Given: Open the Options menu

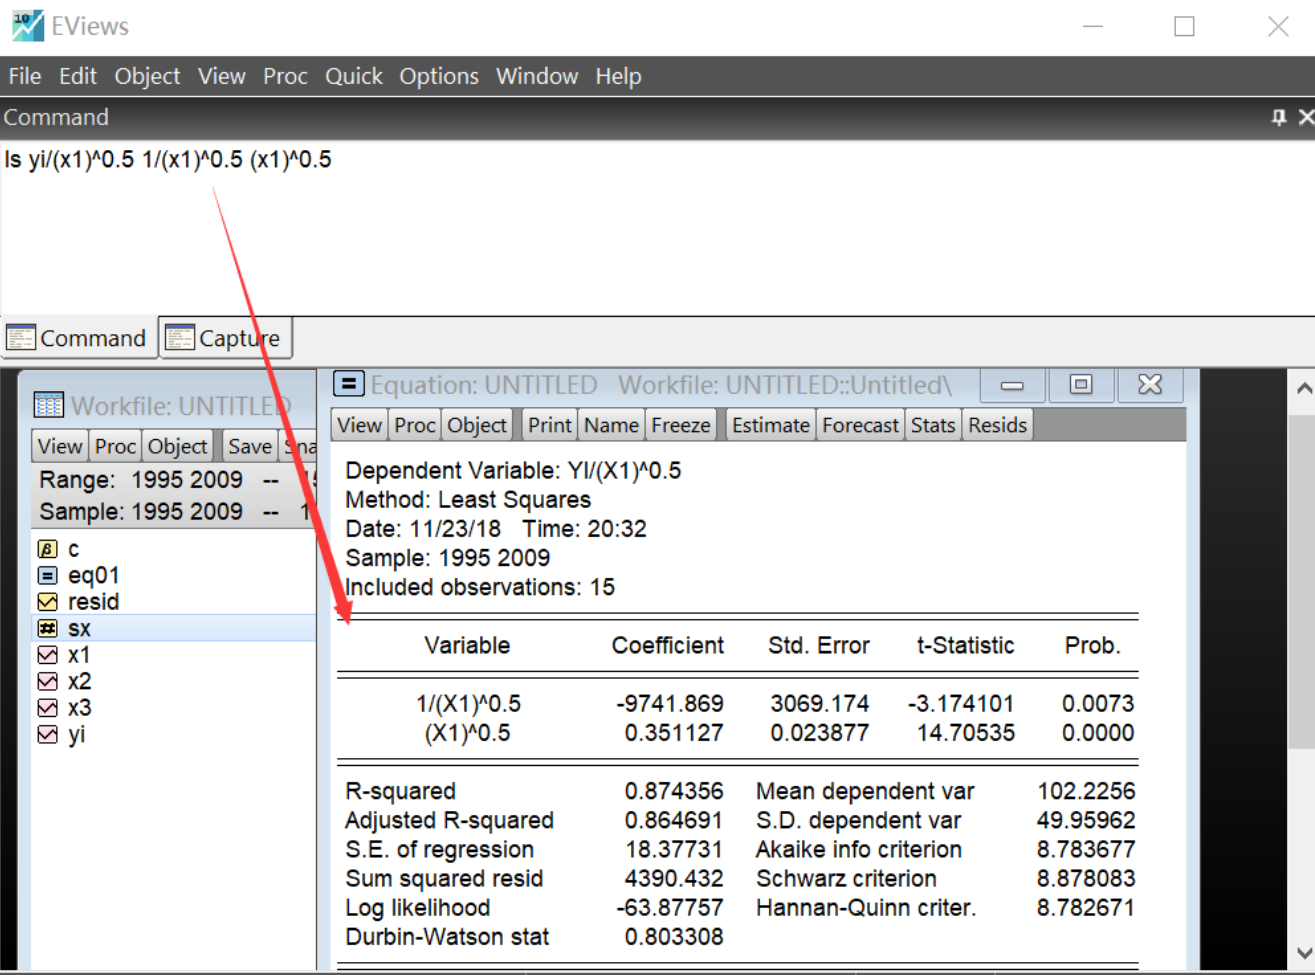Looking at the screenshot, I should [x=439, y=76].
